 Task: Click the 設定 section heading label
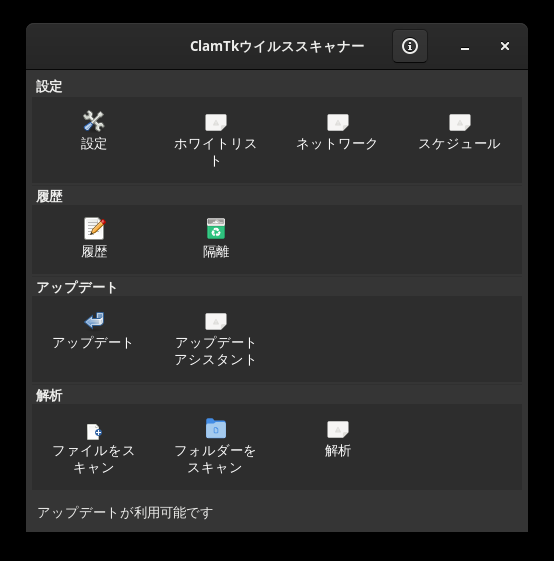click(x=49, y=86)
